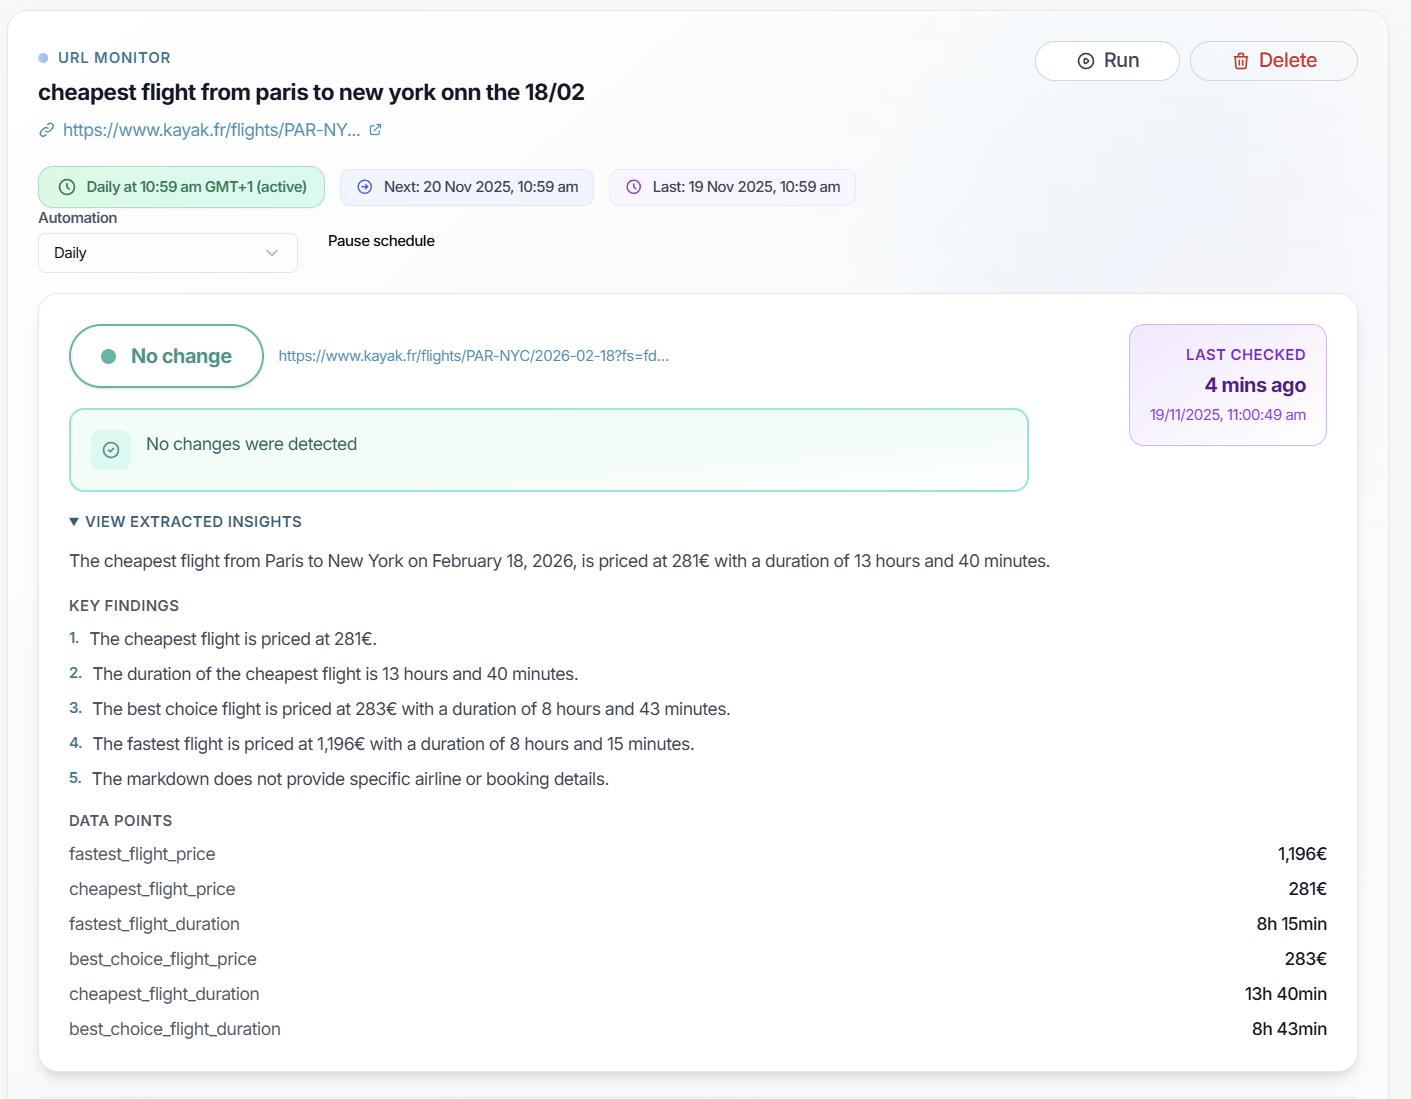This screenshot has height=1099, width=1411.
Task: Click the LAST CHECKED timestamp card
Action: point(1227,385)
